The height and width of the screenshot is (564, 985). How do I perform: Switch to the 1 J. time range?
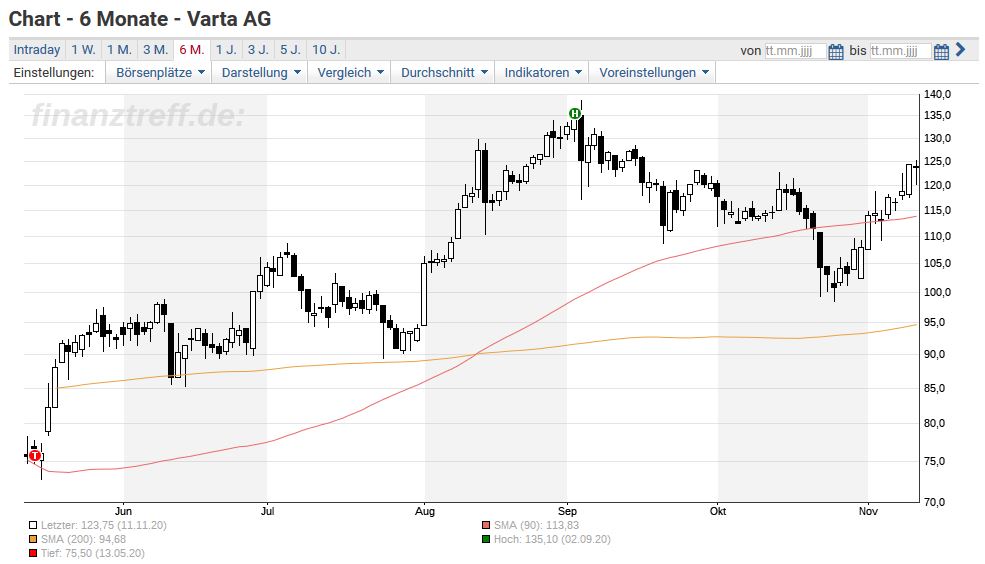click(226, 50)
